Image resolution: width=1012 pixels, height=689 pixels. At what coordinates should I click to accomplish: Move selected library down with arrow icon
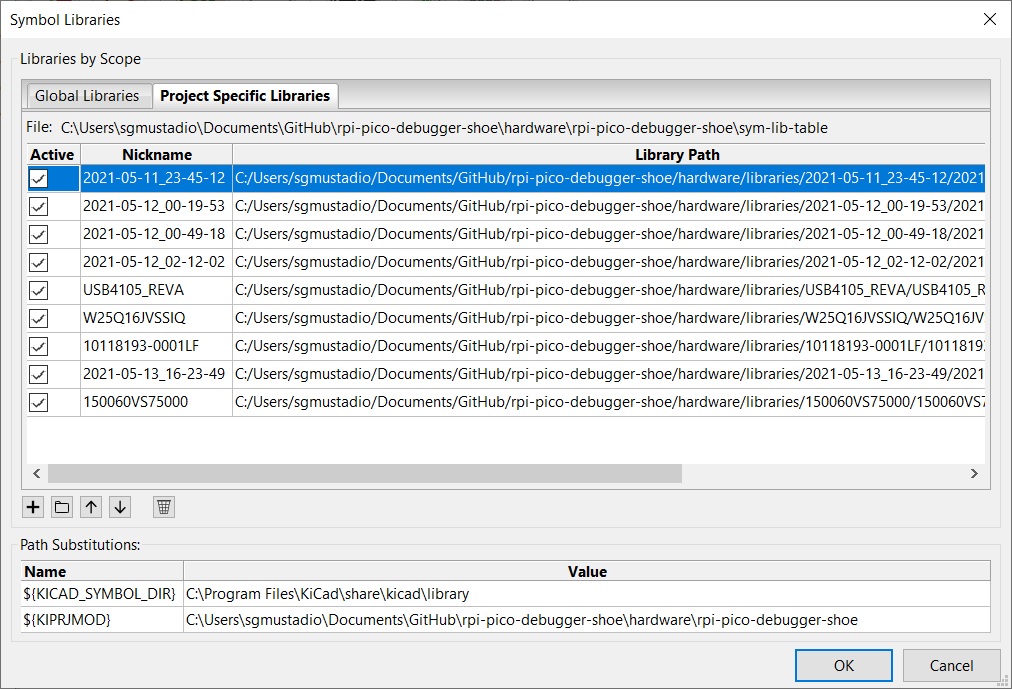120,507
